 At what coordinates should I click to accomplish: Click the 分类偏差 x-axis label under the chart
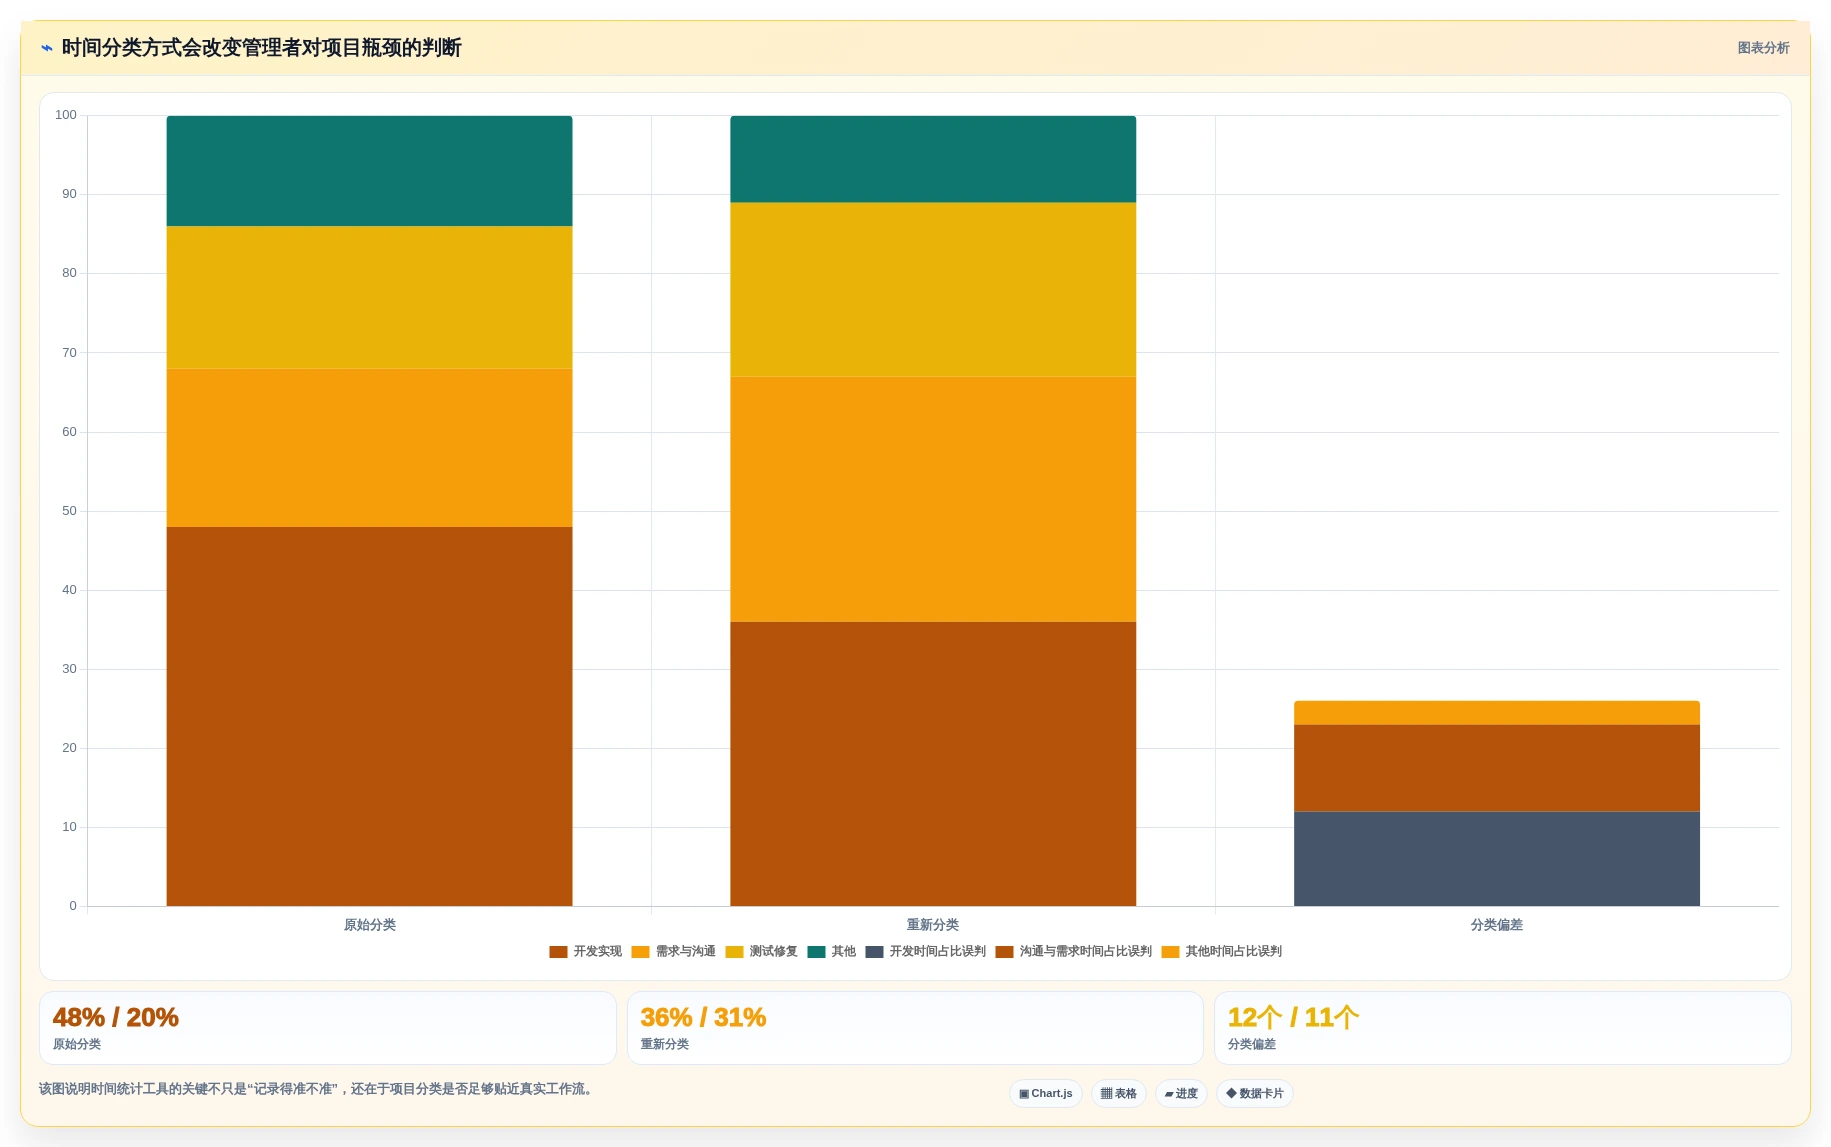(x=1496, y=925)
